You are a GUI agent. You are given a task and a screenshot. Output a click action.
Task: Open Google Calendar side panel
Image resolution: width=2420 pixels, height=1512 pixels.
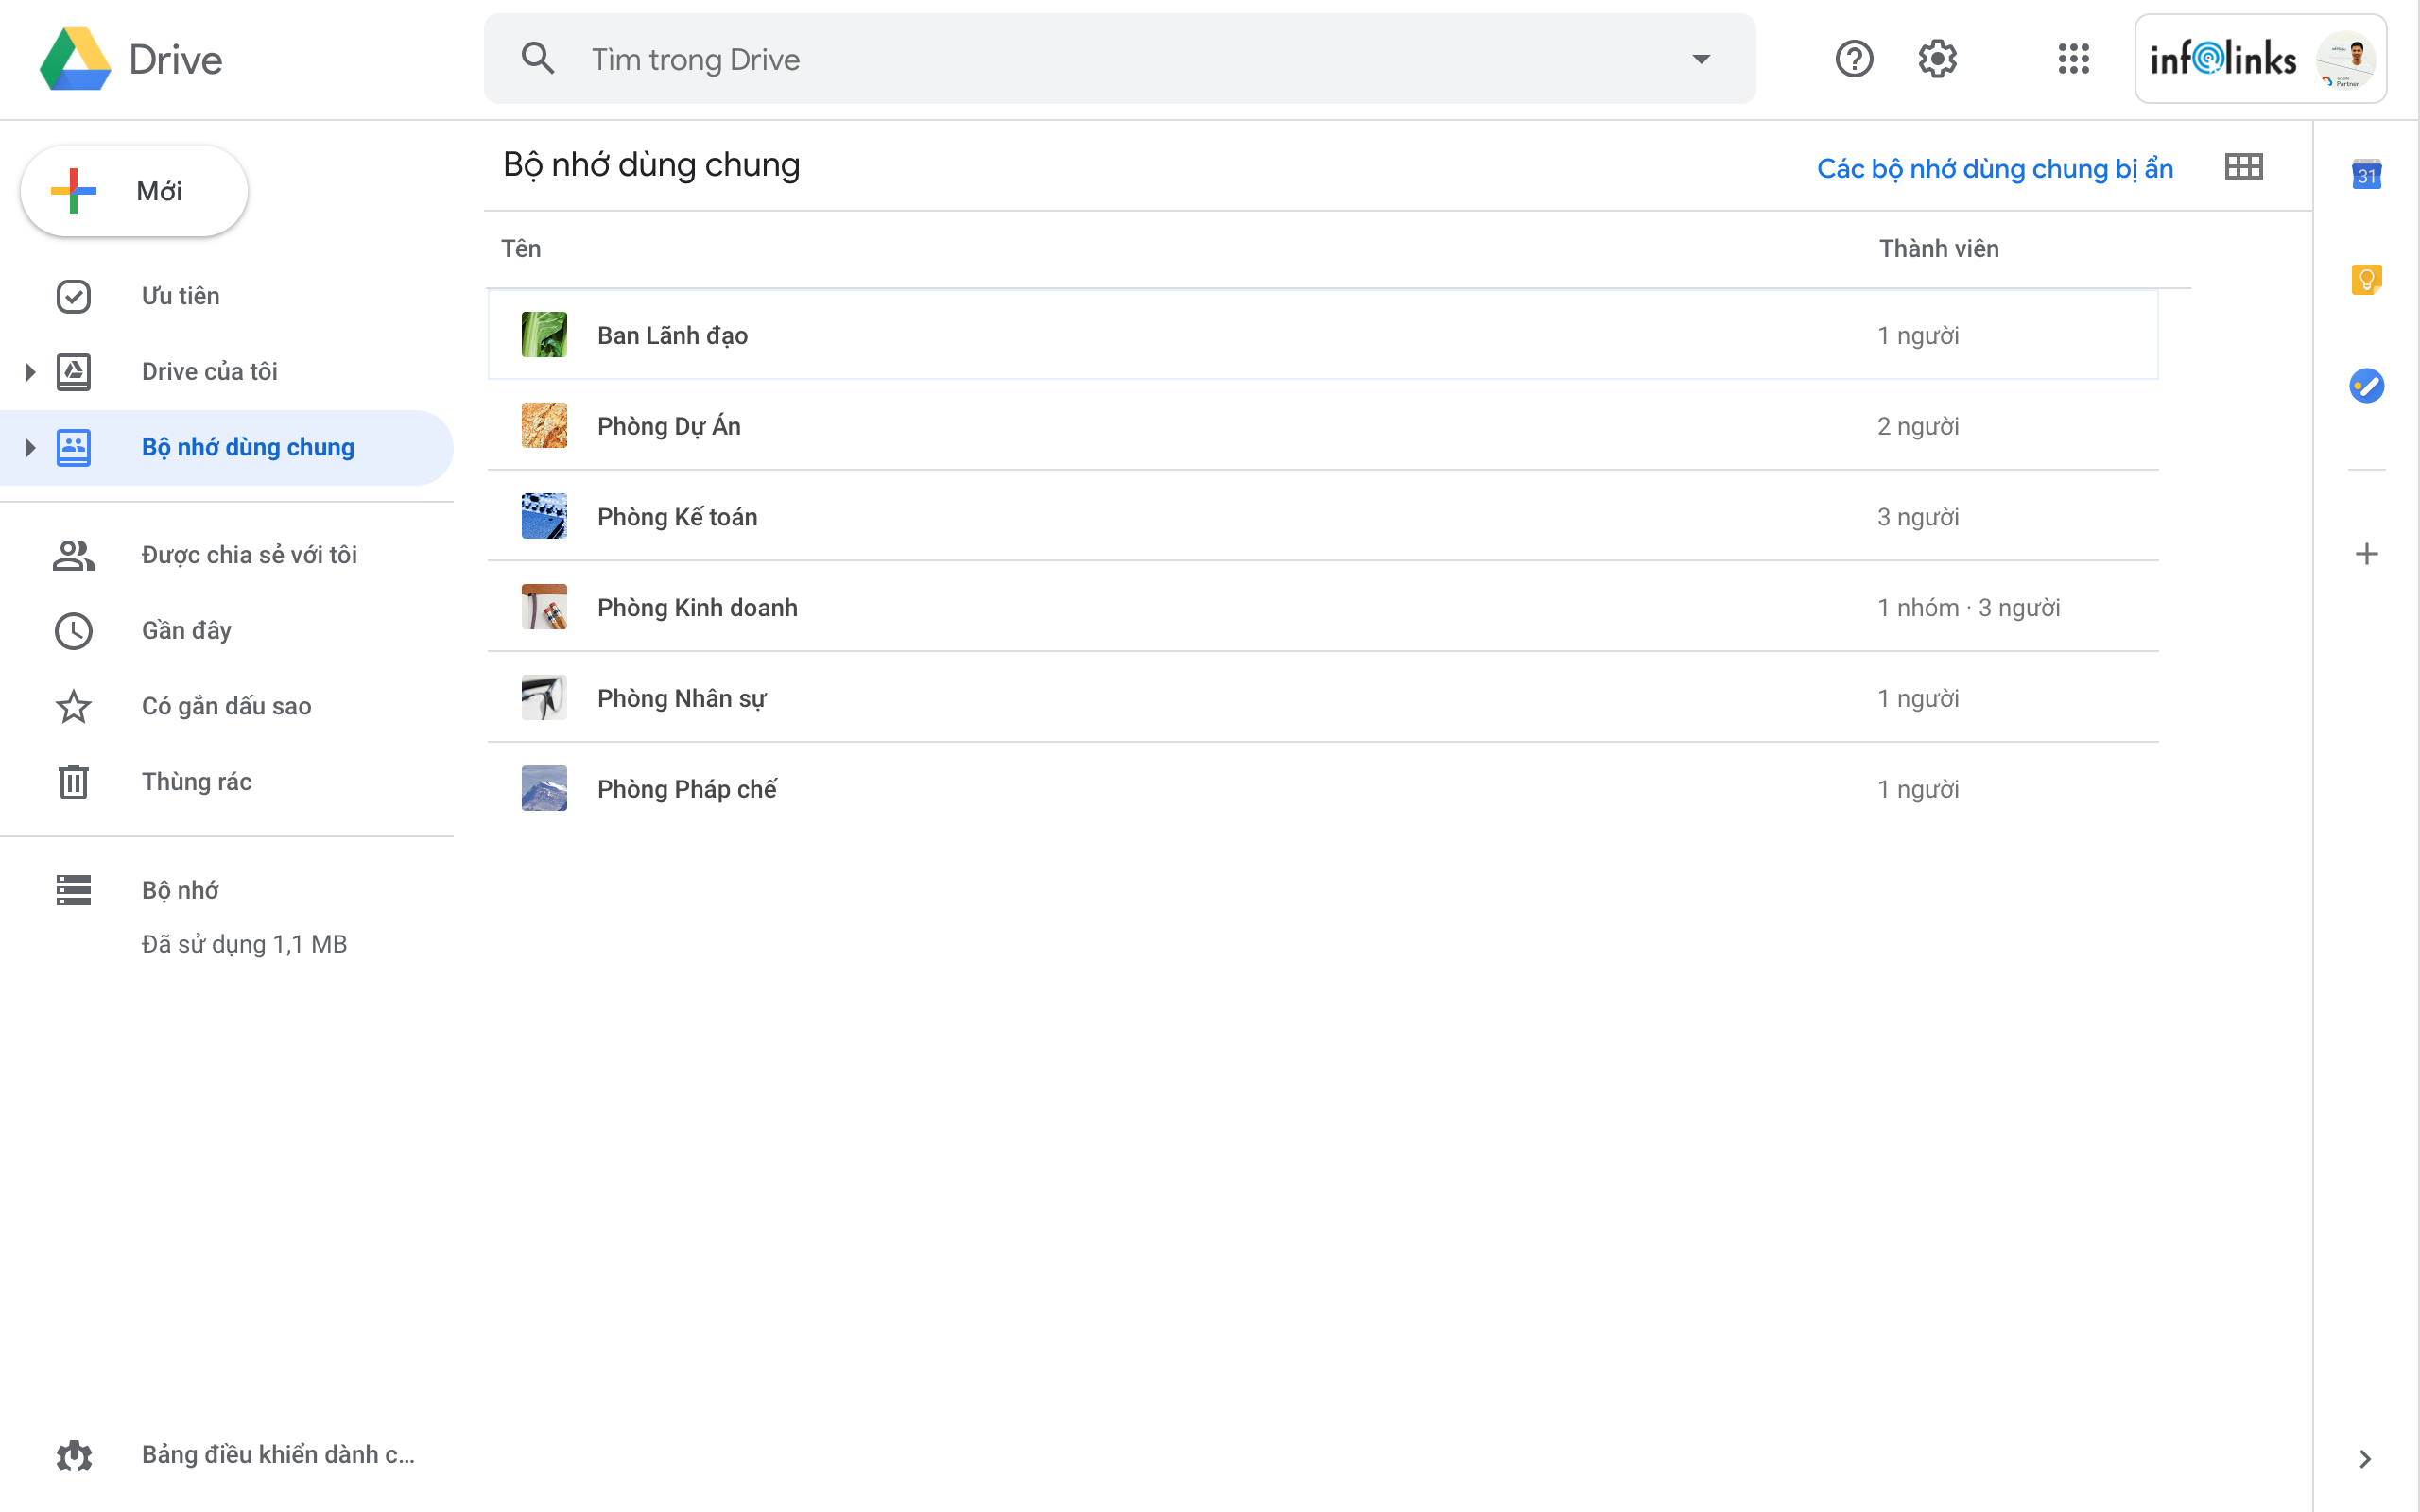coord(2367,174)
